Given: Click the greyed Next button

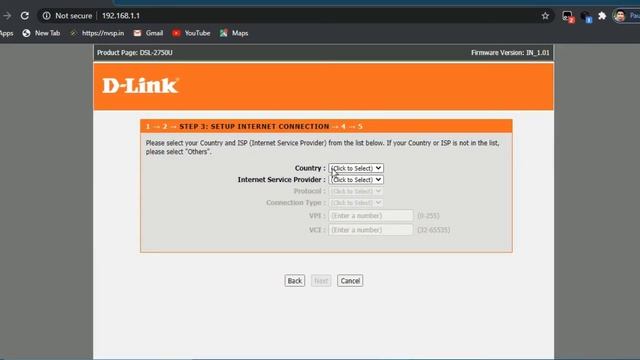Looking at the screenshot, I should click(321, 281).
